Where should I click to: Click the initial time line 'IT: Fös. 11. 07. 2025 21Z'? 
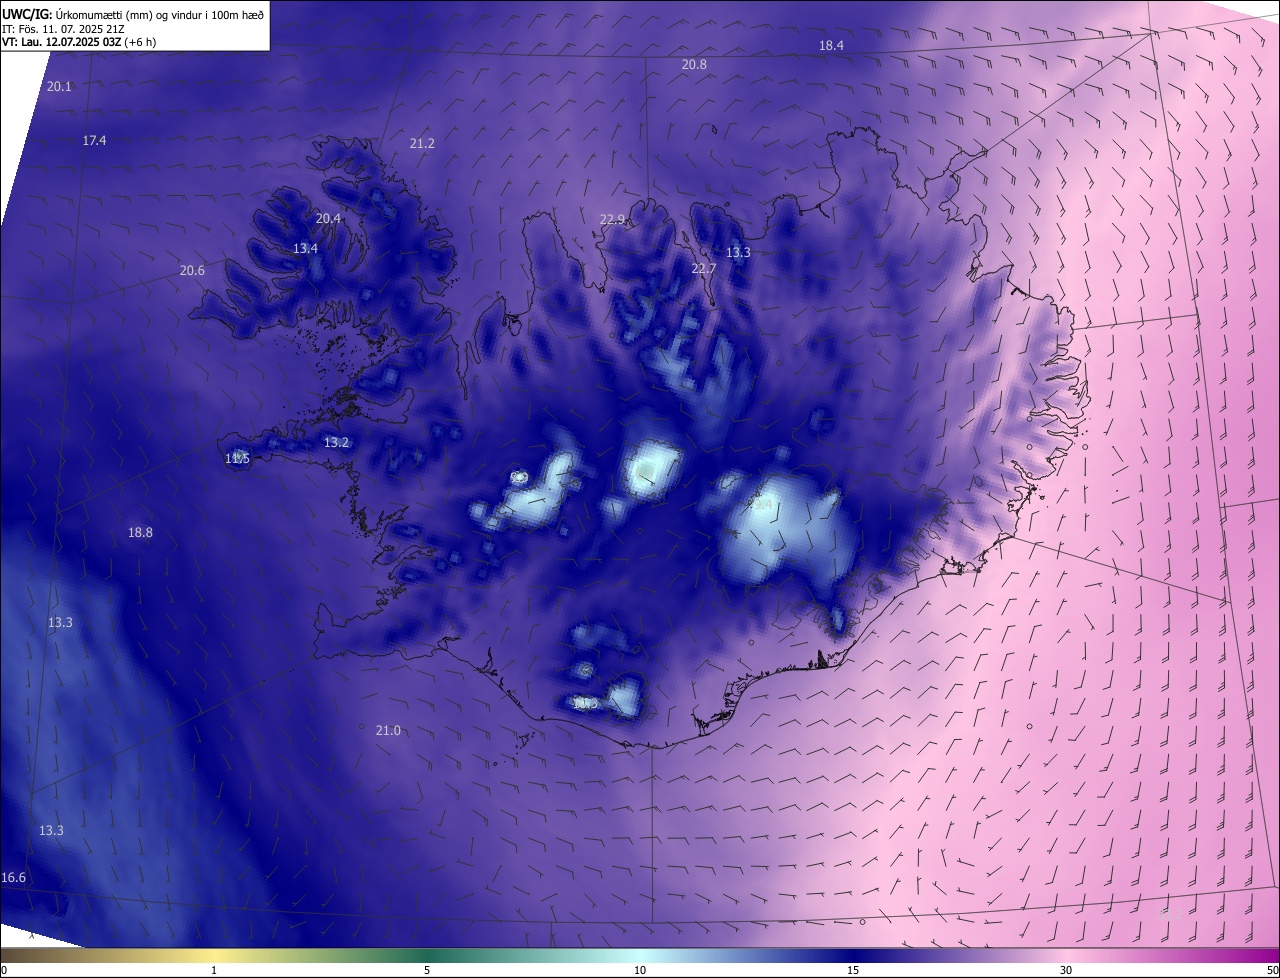63,28
